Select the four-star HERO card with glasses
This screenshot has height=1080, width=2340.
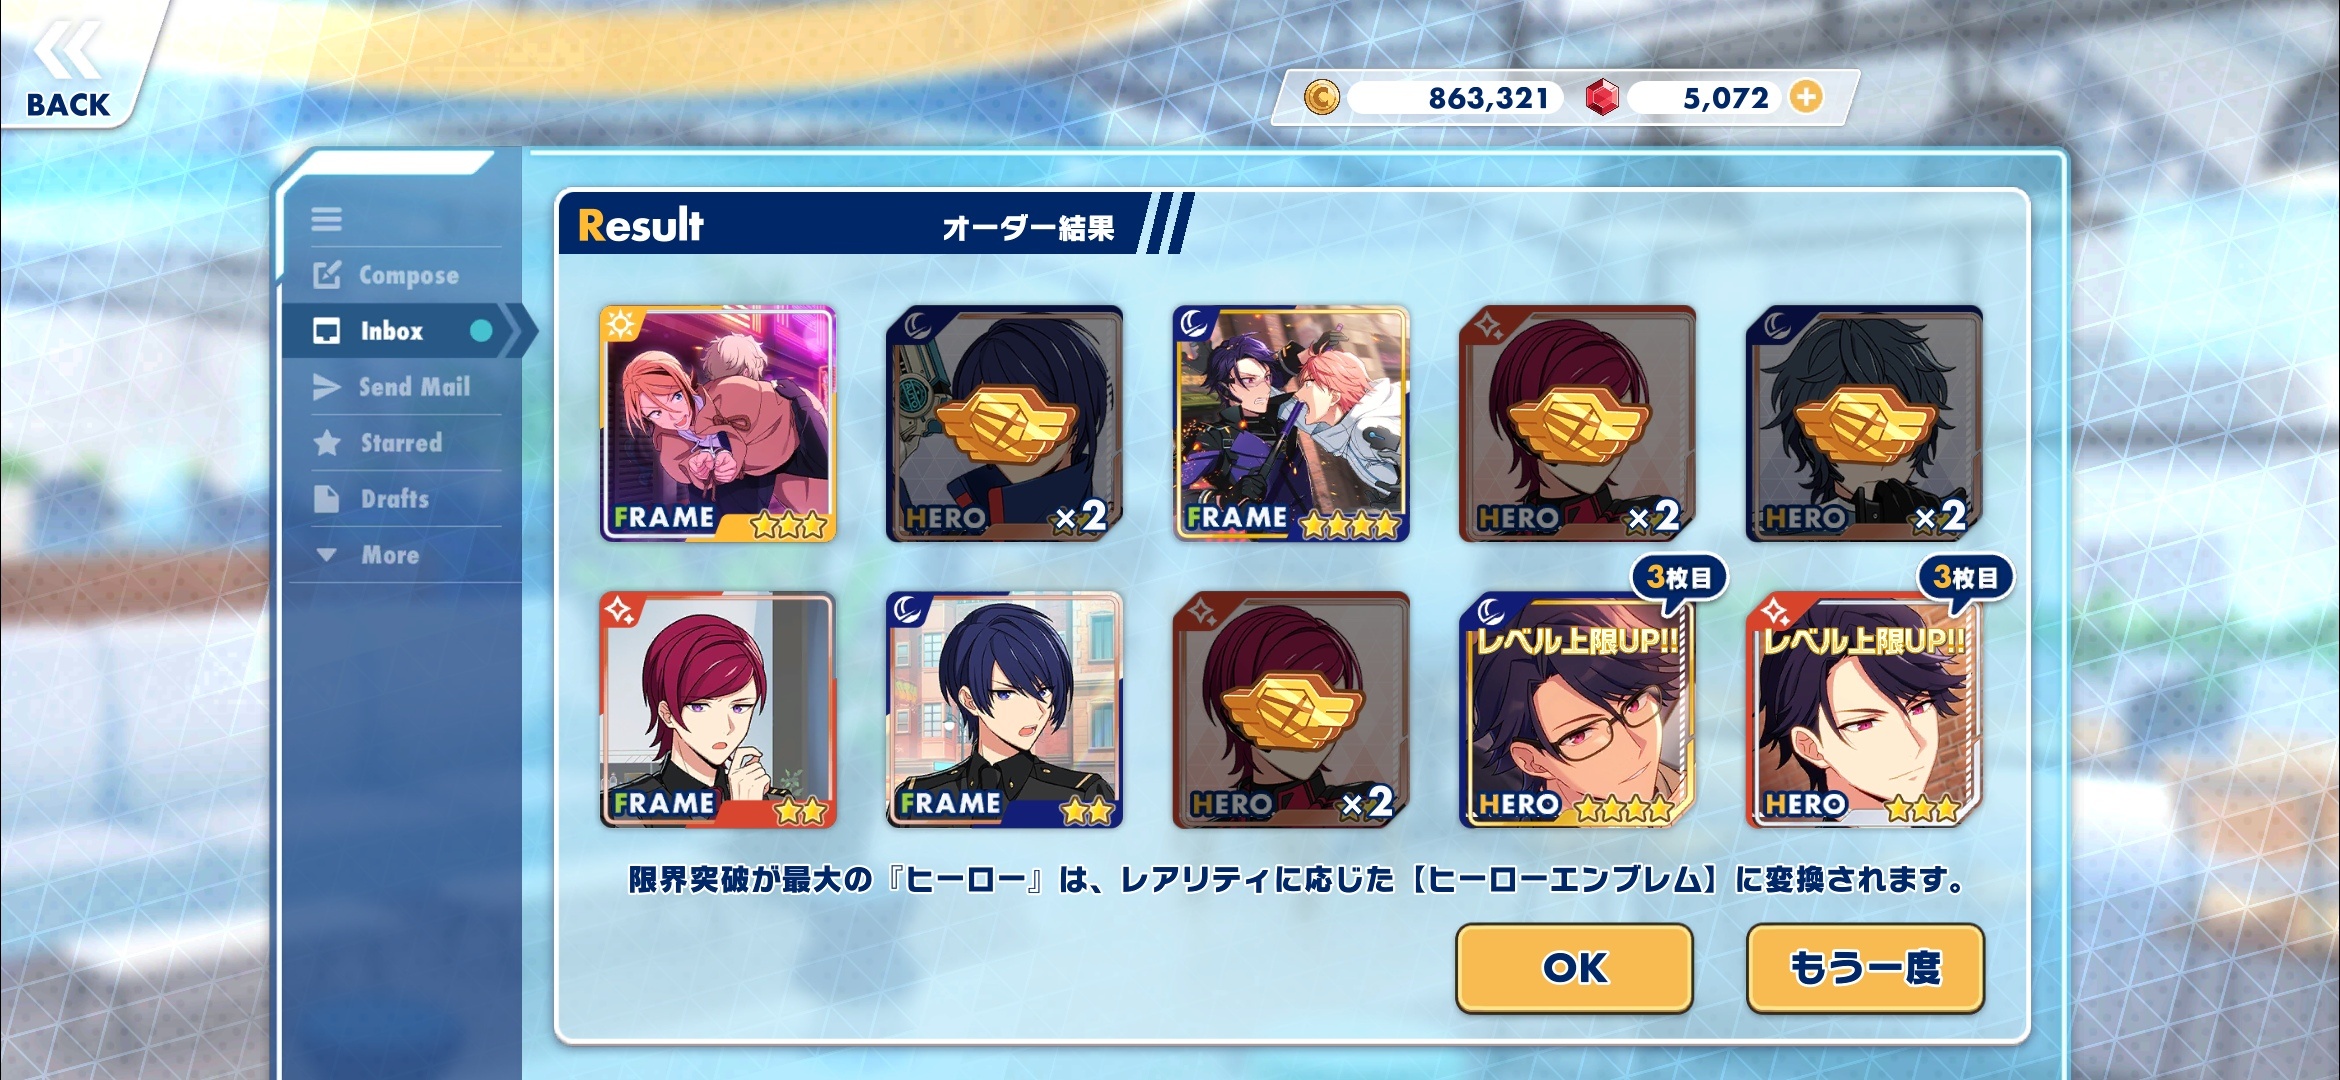pyautogui.click(x=1578, y=710)
